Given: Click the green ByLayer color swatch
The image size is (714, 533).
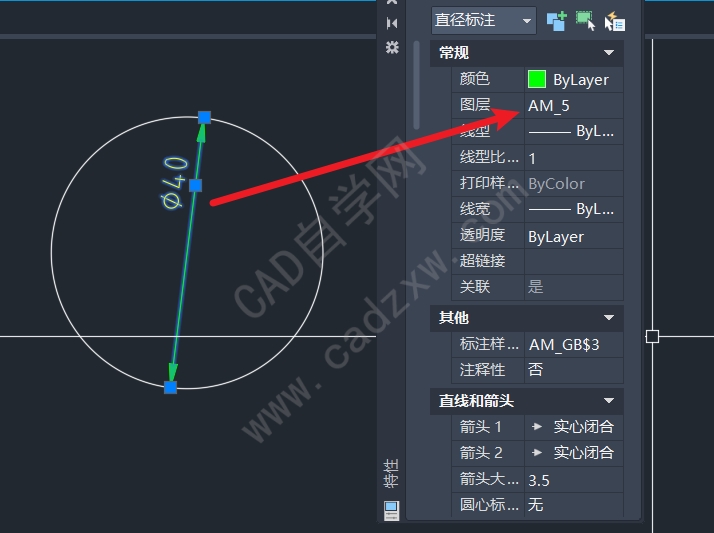Looking at the screenshot, I should pyautogui.click(x=536, y=79).
